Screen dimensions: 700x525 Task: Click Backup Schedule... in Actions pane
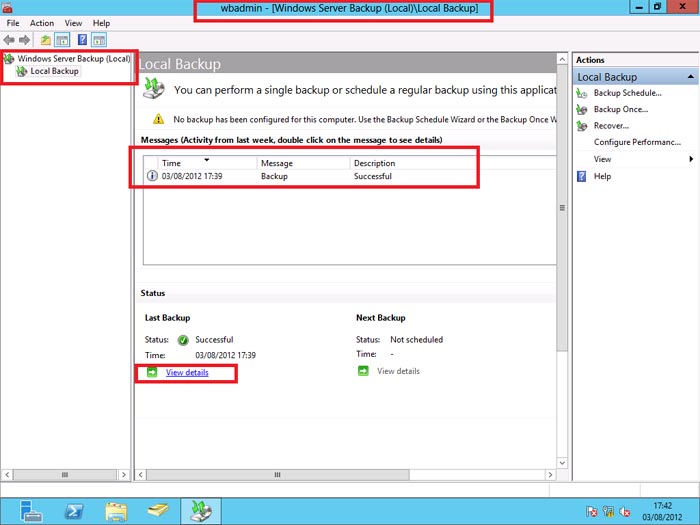click(627, 93)
